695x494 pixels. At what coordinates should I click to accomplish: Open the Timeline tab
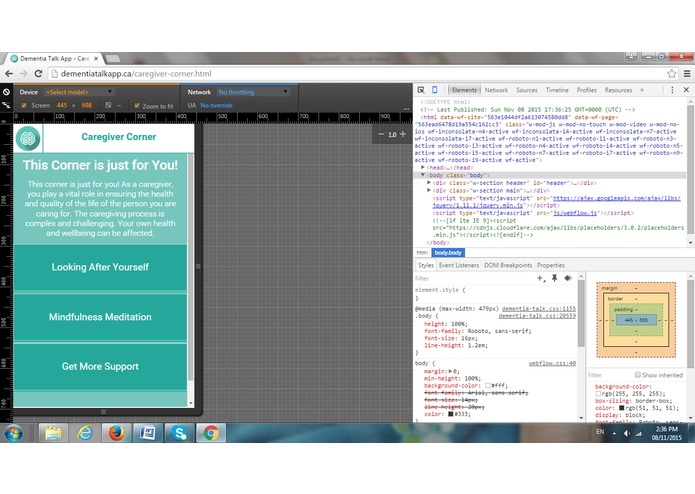click(557, 90)
